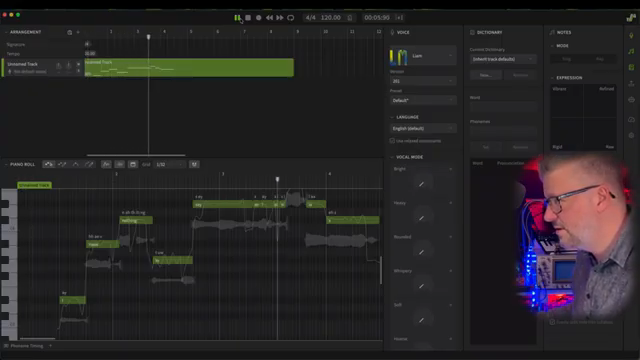
Task: Click the icon beside the Arrangement add button
Action: click(x=70, y=32)
